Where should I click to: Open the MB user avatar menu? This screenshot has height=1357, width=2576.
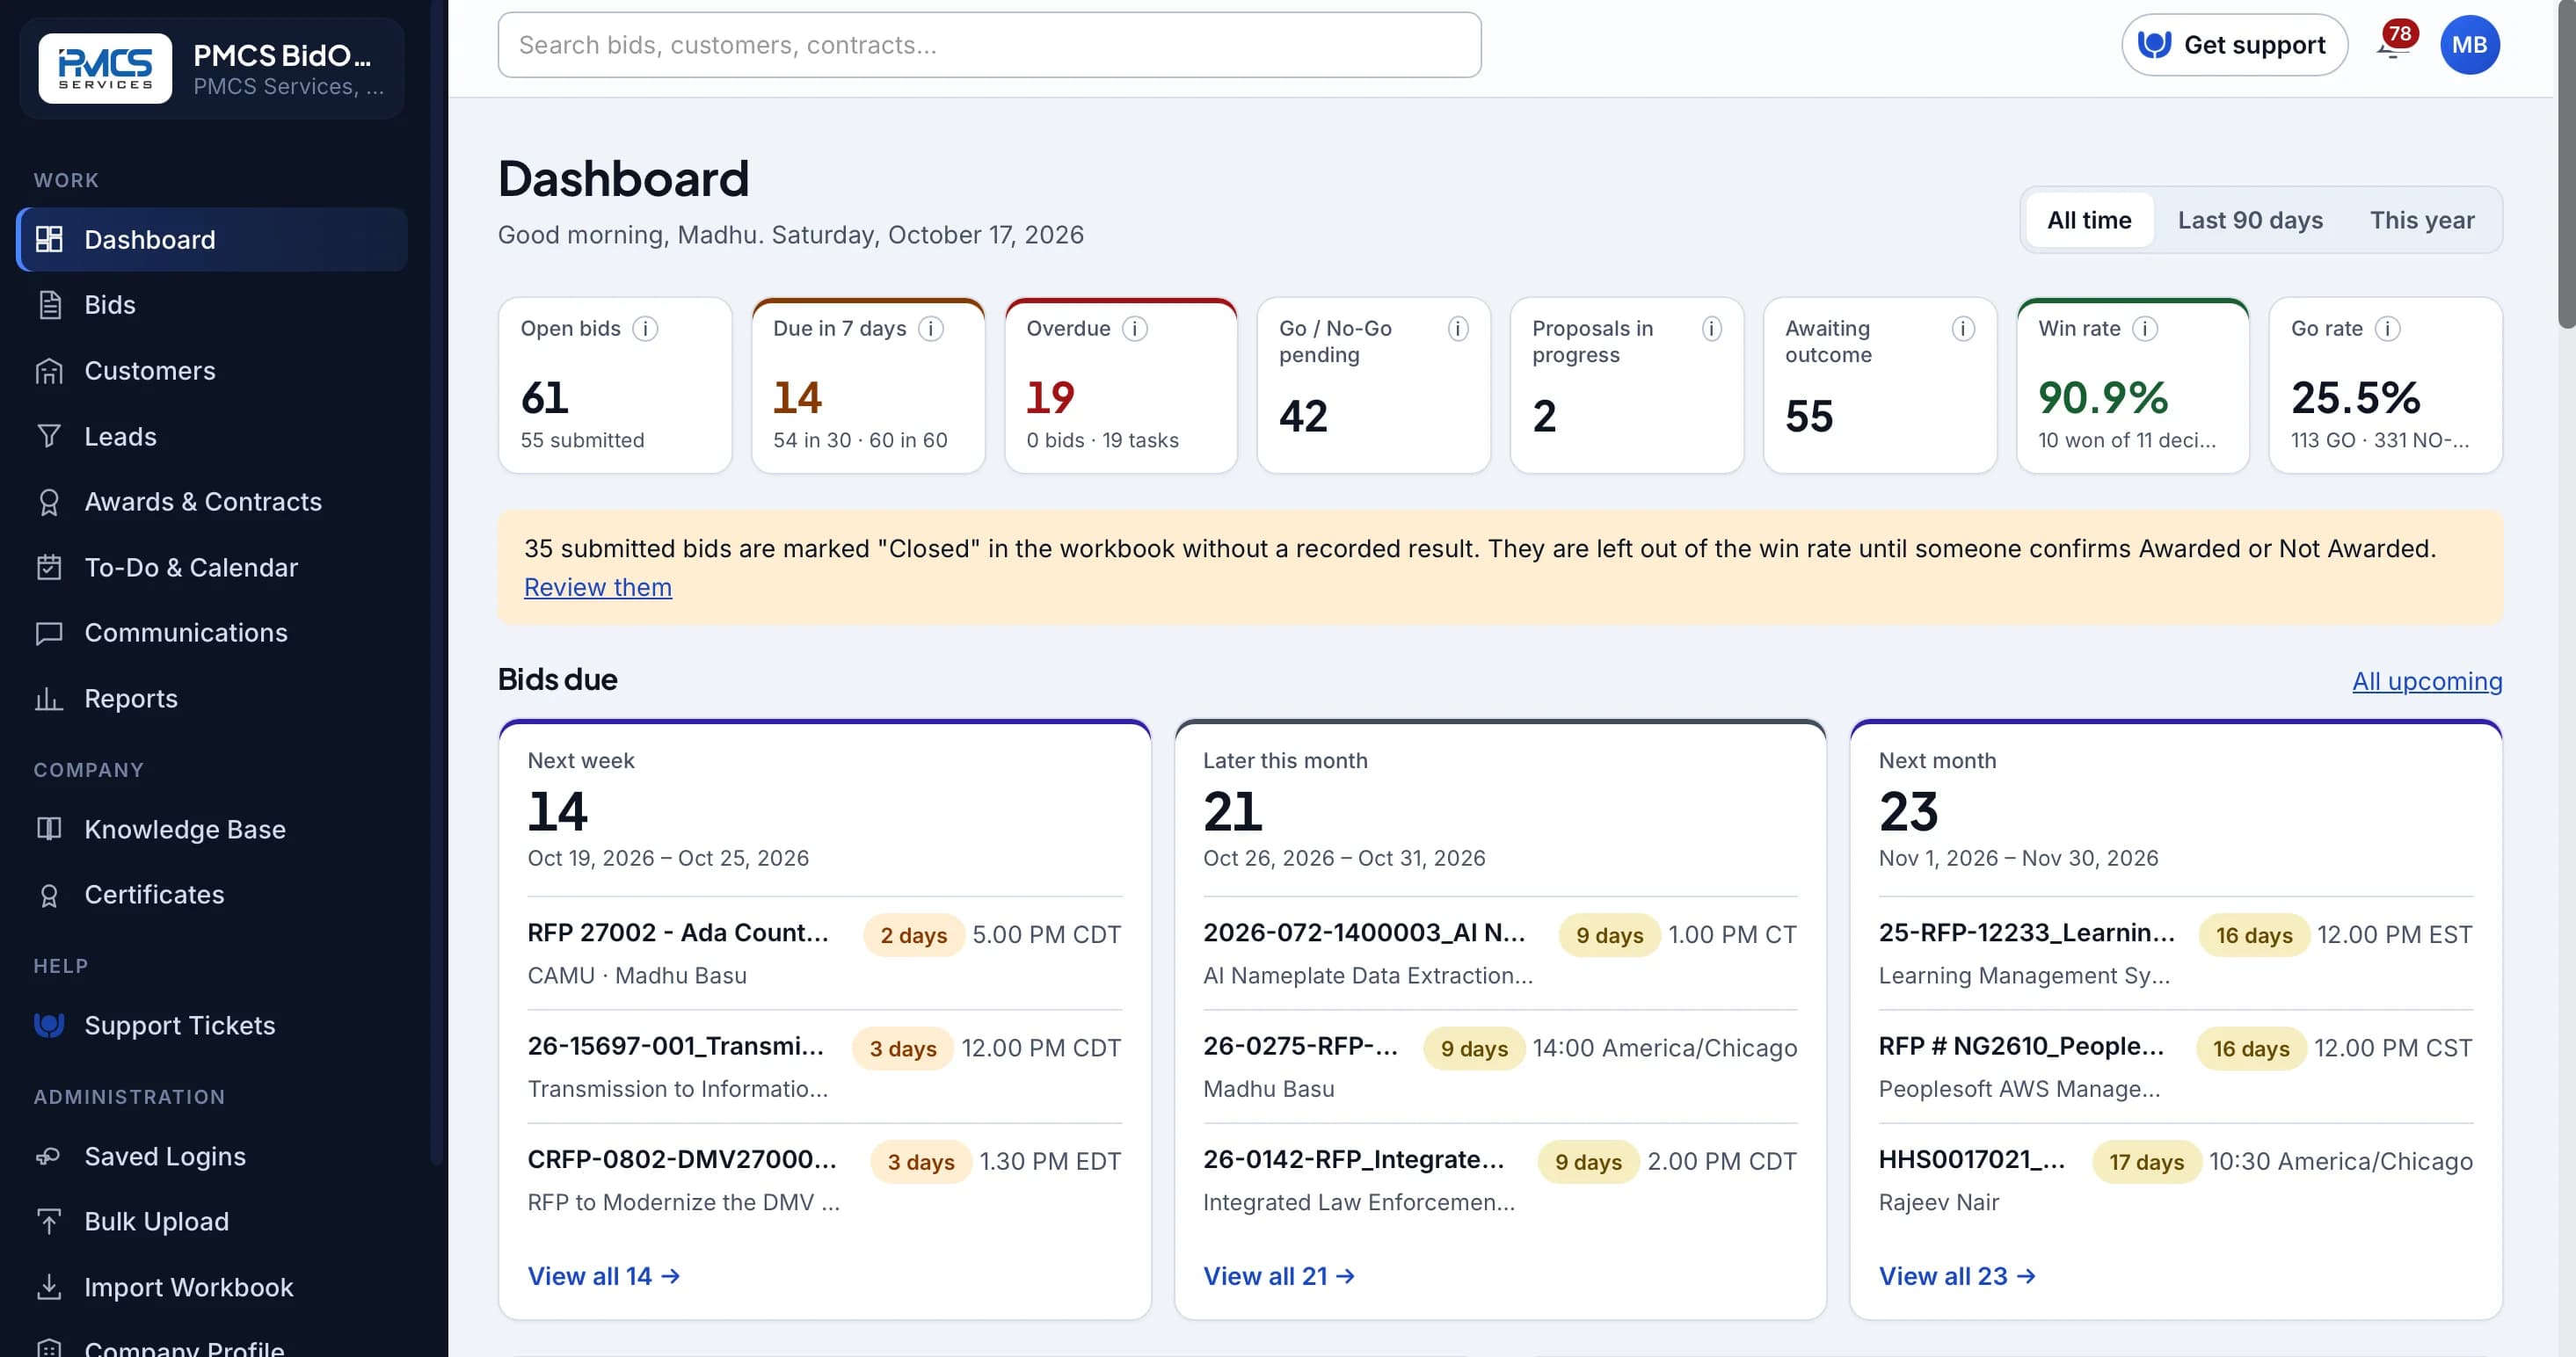coord(2469,45)
